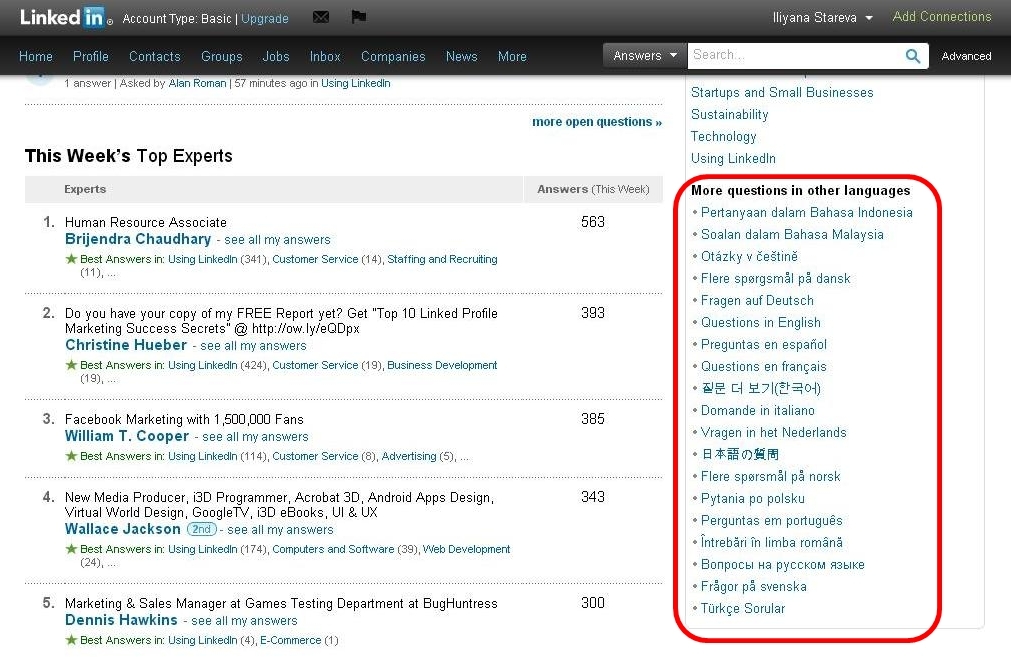The image size is (1011, 657).
Task: Click Preguntas en español link
Action: 763,344
